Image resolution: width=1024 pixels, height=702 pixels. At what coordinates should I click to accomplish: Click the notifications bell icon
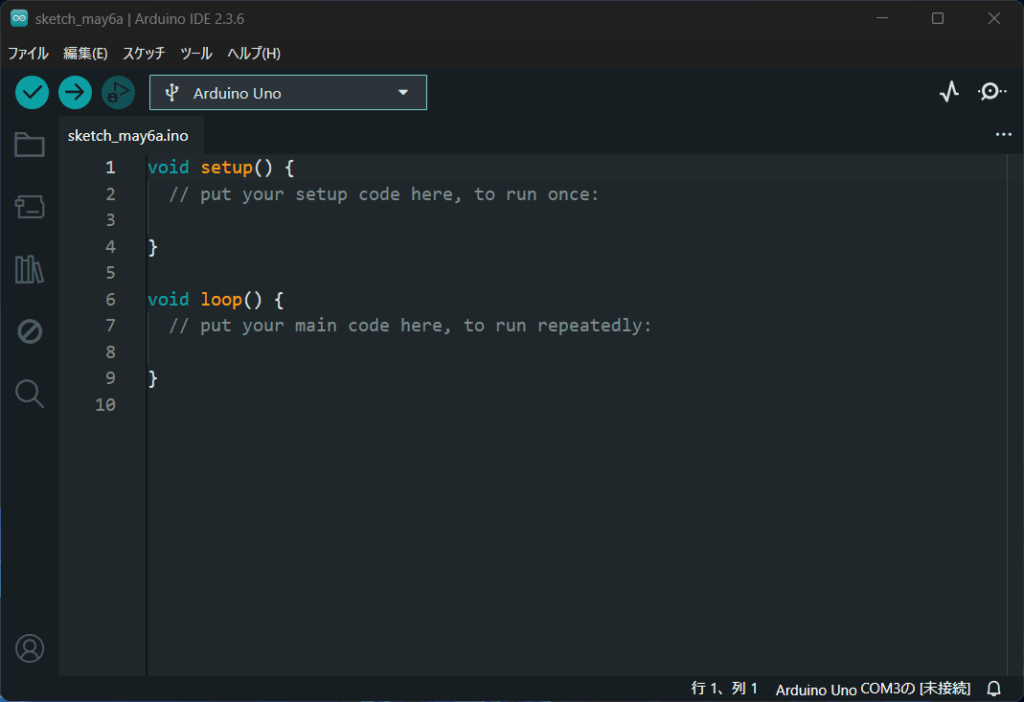tap(994, 688)
